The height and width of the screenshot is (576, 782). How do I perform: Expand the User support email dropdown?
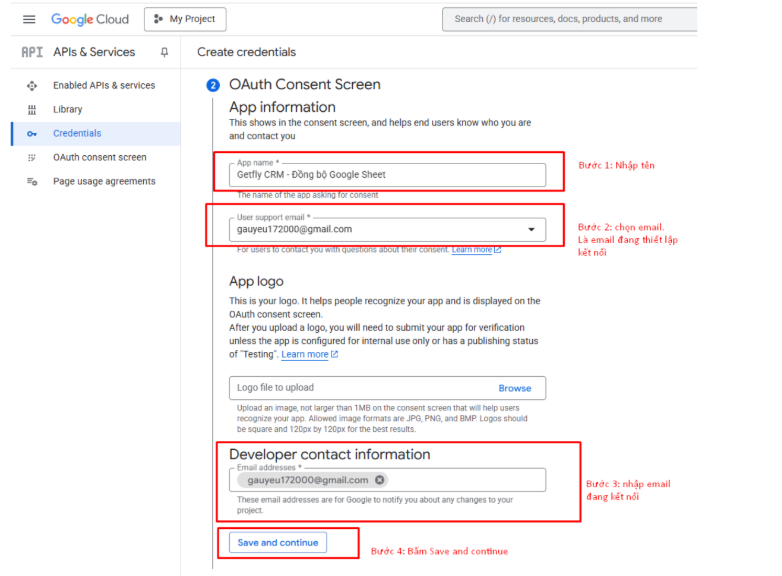[x=531, y=229]
